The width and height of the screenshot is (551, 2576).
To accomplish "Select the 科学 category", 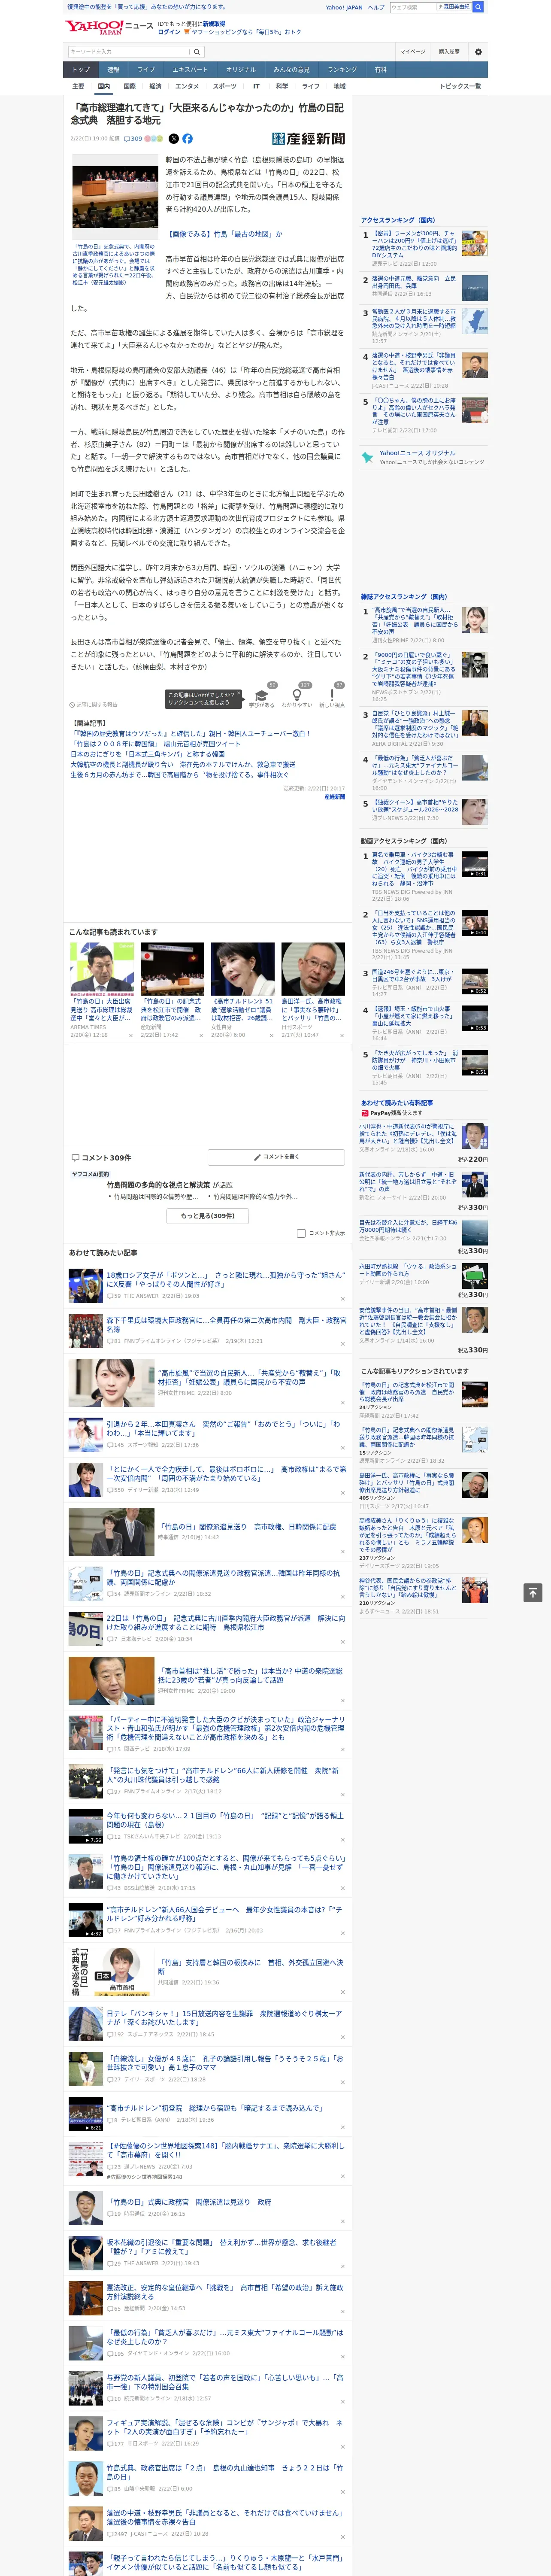I will click(282, 86).
